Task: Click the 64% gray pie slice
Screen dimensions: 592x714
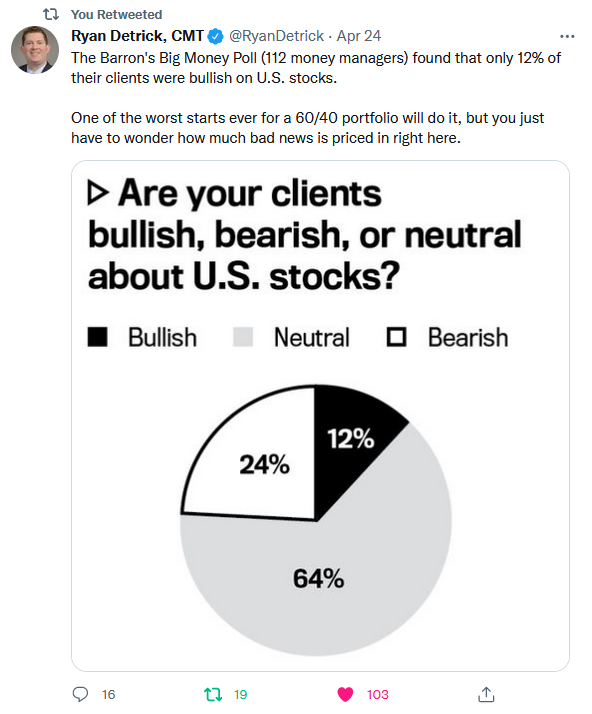Action: 319,579
